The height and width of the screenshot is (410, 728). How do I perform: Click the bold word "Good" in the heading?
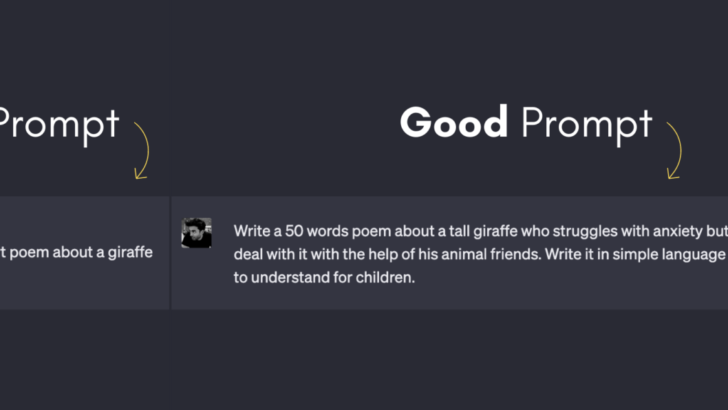453,123
